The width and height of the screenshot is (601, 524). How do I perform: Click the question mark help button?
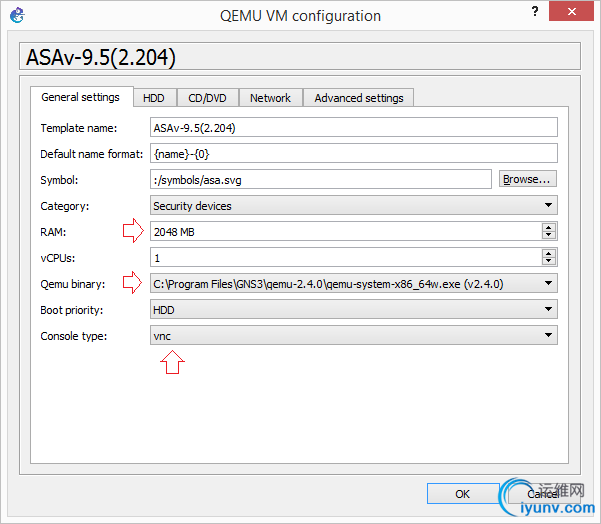pyautogui.click(x=535, y=11)
